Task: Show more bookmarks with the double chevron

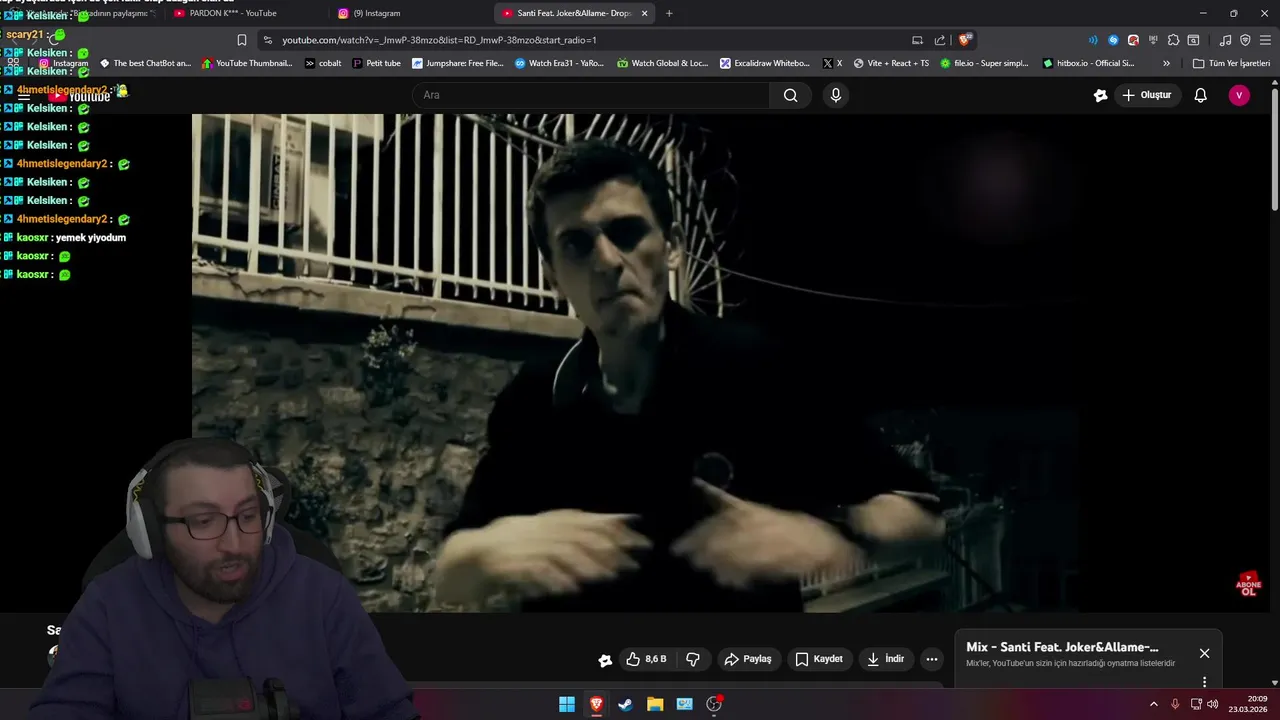Action: (x=1166, y=63)
